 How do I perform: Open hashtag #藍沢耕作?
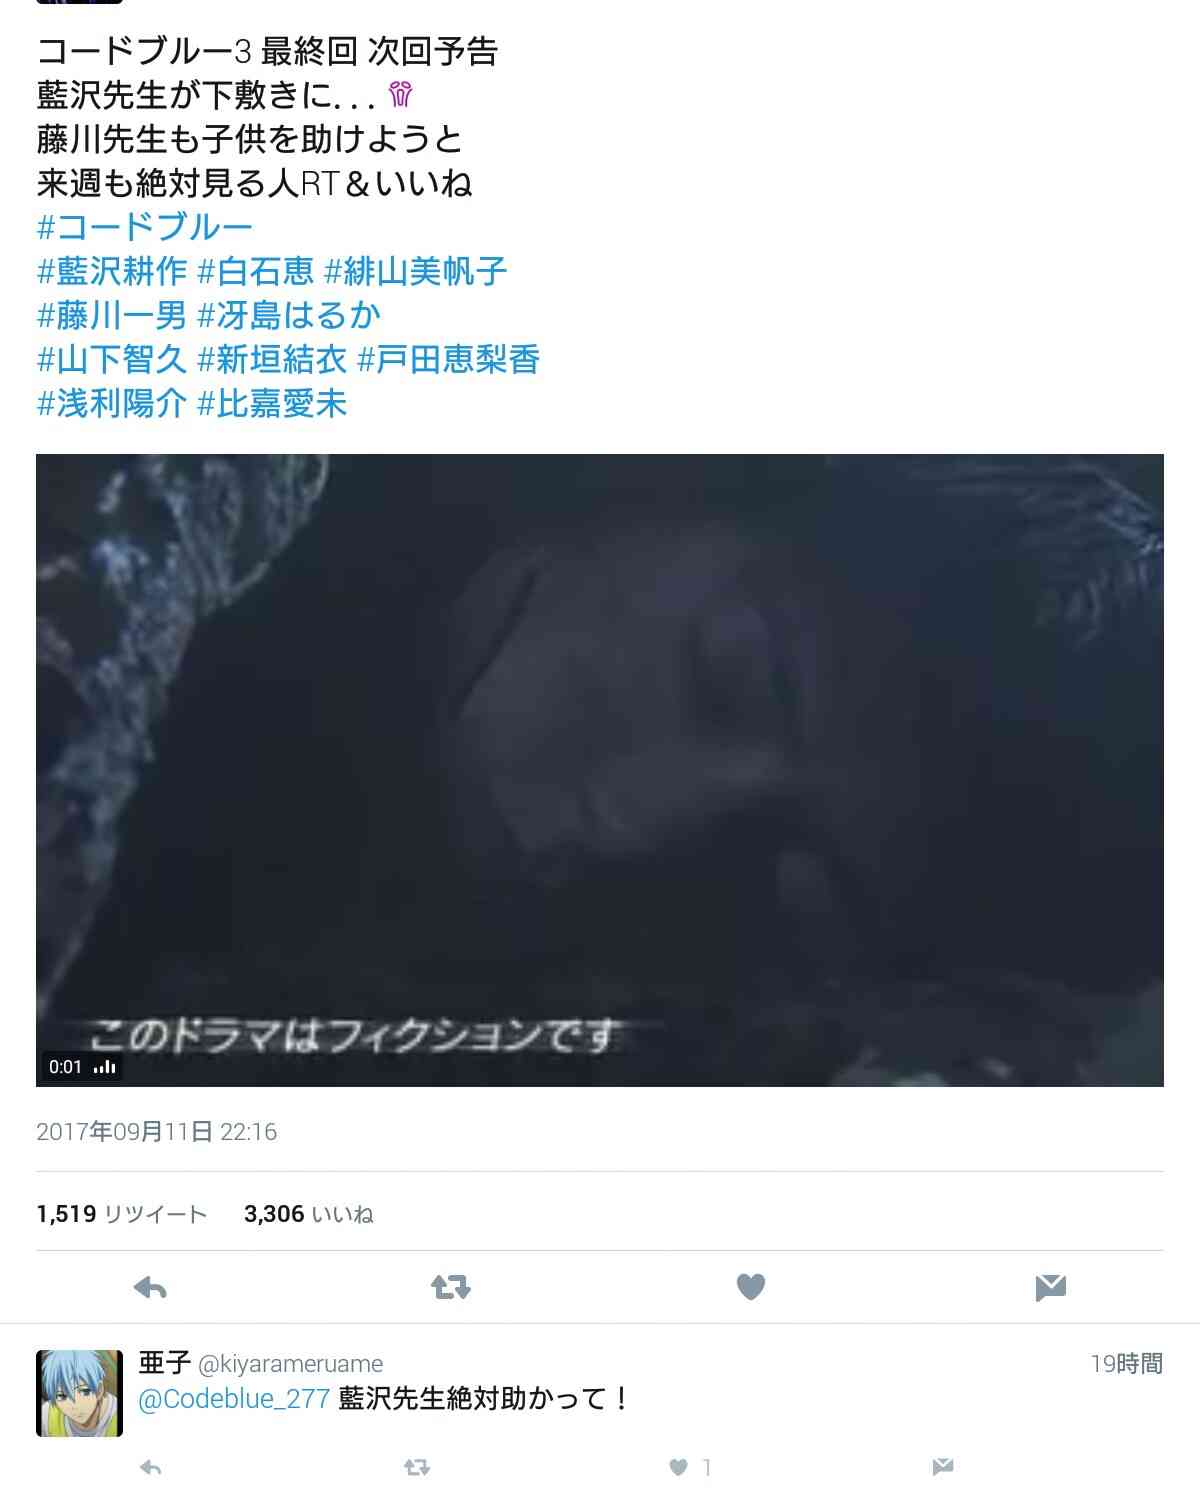112,271
